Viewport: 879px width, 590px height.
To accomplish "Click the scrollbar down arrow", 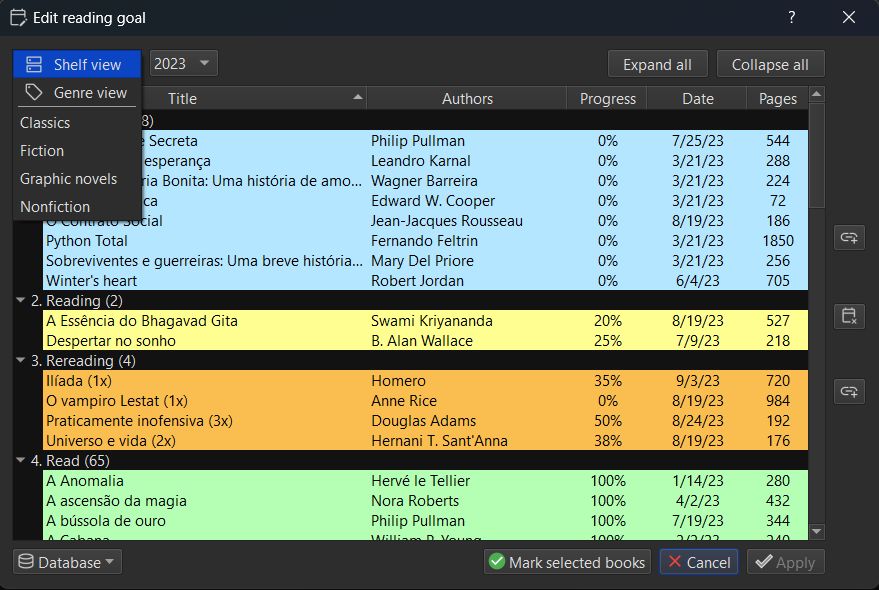I will tap(817, 531).
